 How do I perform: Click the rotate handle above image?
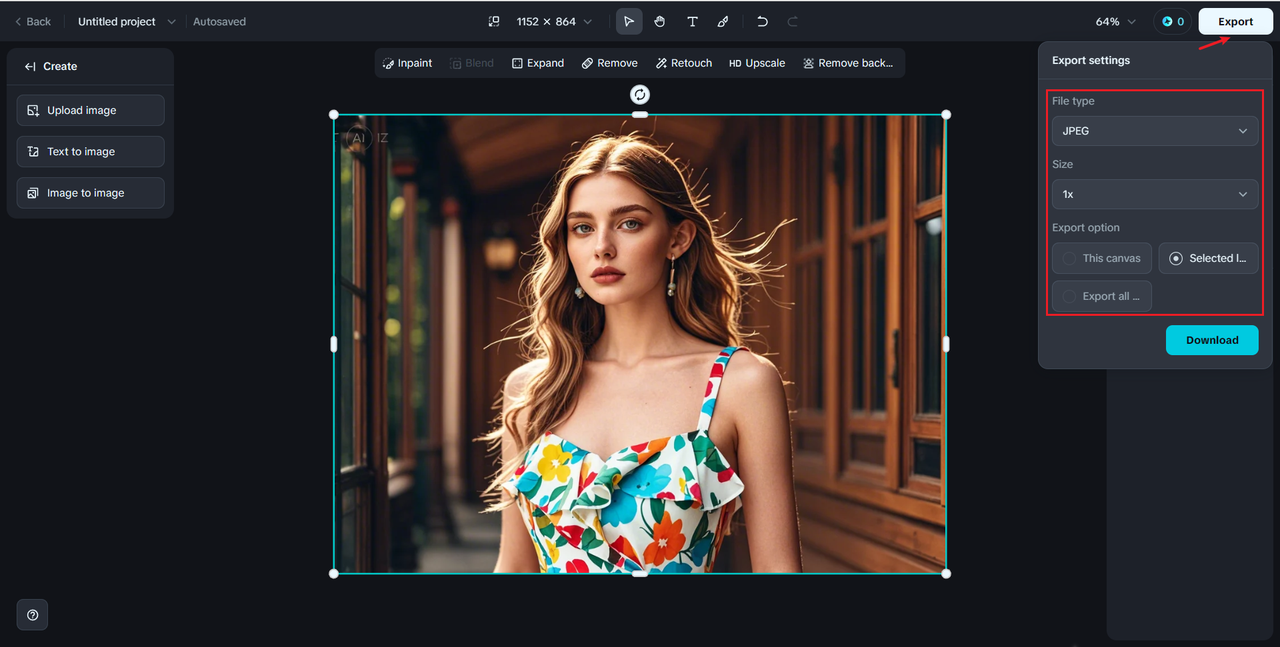640,94
